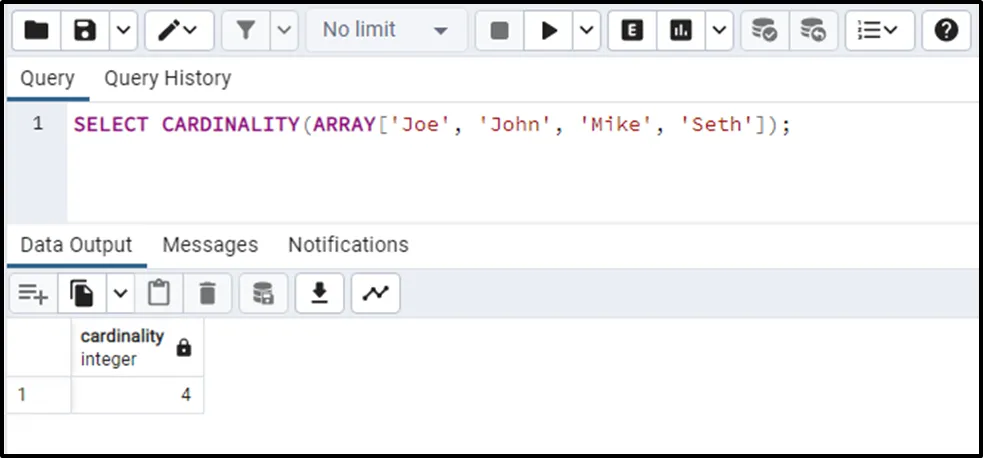Screen dimensions: 983x458
Task: Open the help question mark icon
Action: click(x=946, y=31)
